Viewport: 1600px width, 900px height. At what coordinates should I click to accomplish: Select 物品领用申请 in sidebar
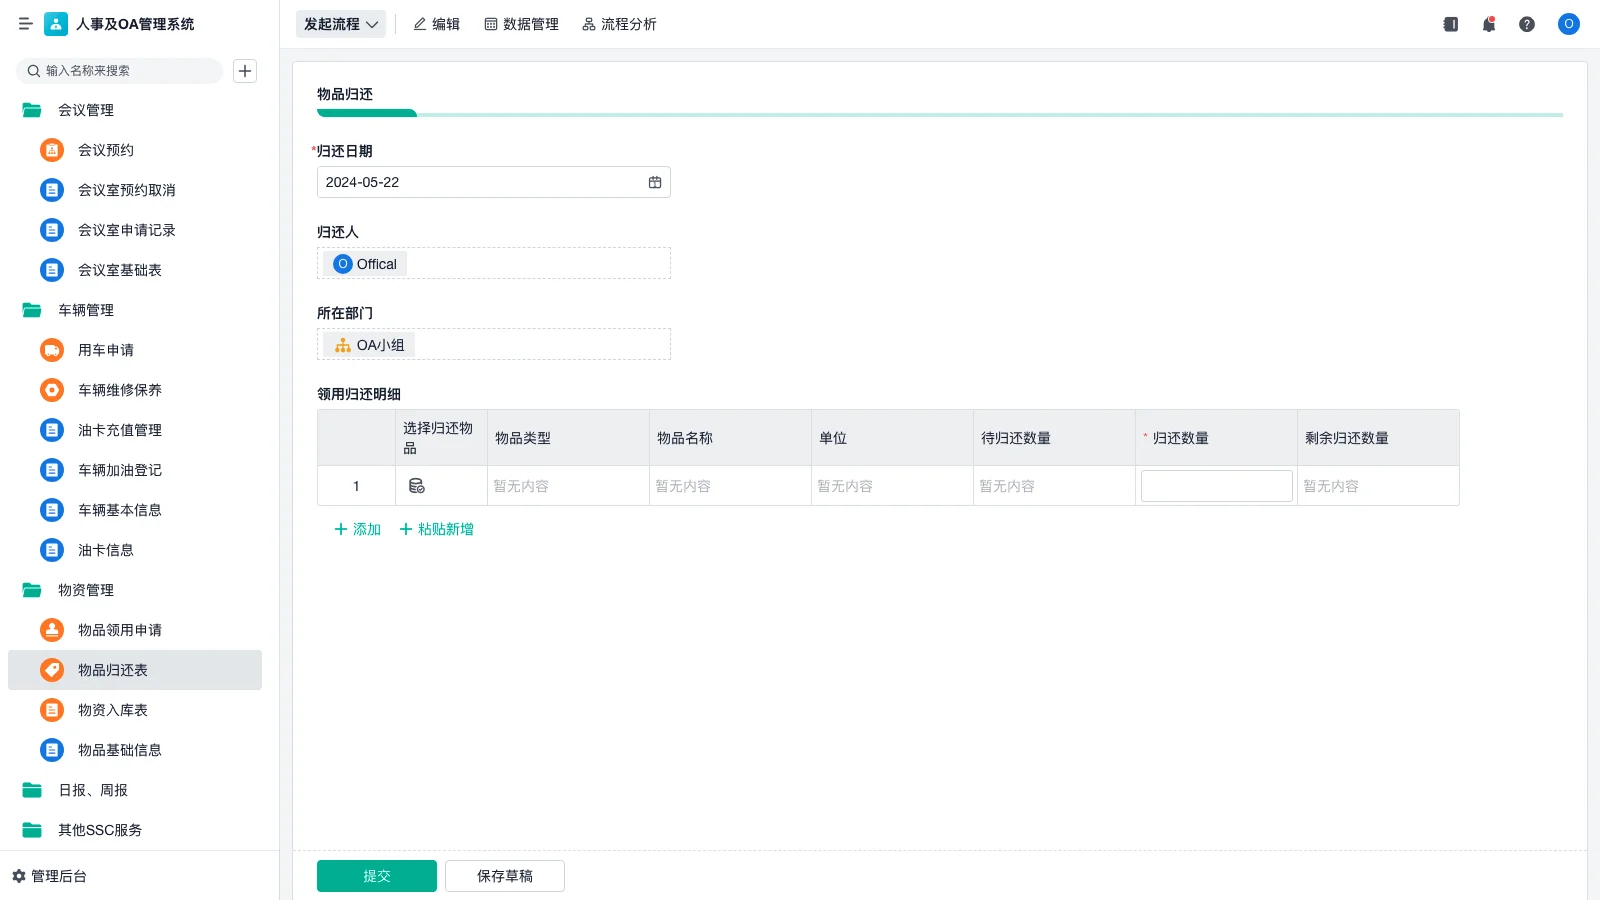pos(120,630)
